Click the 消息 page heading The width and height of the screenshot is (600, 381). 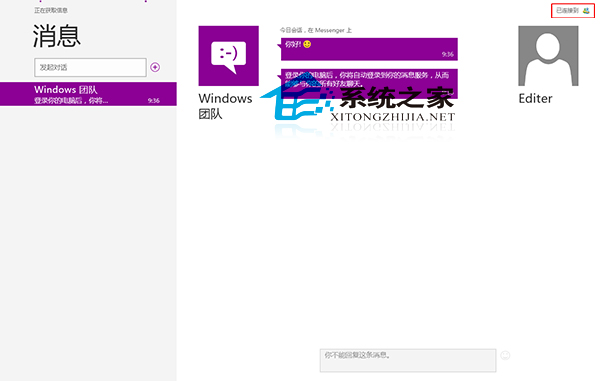(57, 36)
